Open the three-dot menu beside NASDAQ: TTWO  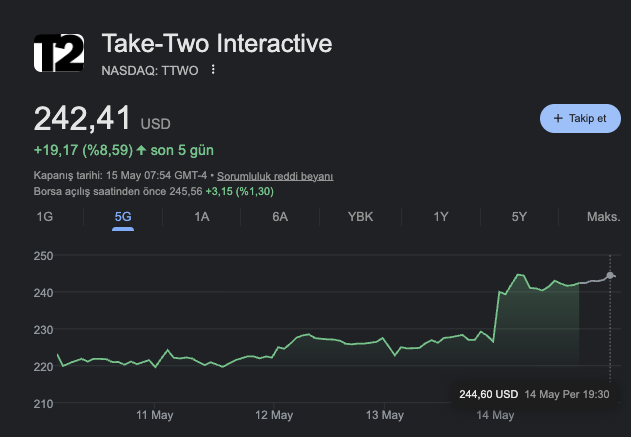pyautogui.click(x=213, y=70)
